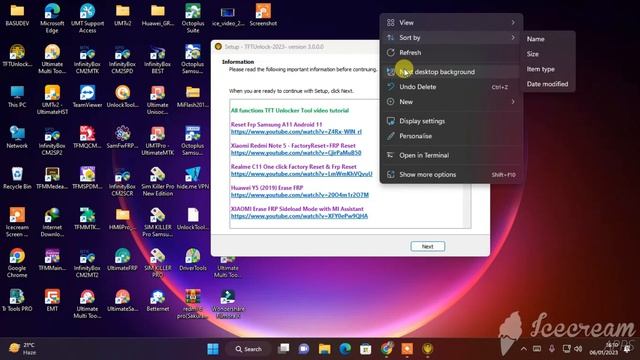Expand the Sort by submenu
The image size is (640, 360).
(x=451, y=38)
